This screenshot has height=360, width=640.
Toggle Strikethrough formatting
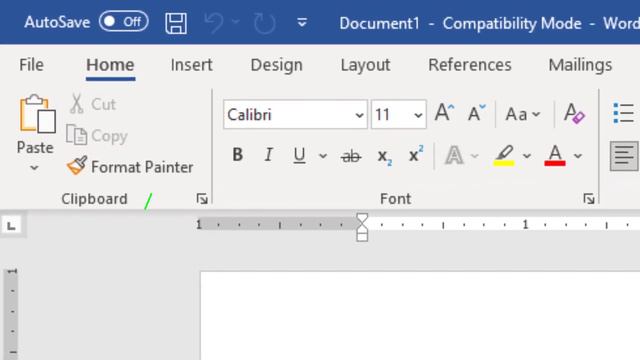click(x=351, y=156)
